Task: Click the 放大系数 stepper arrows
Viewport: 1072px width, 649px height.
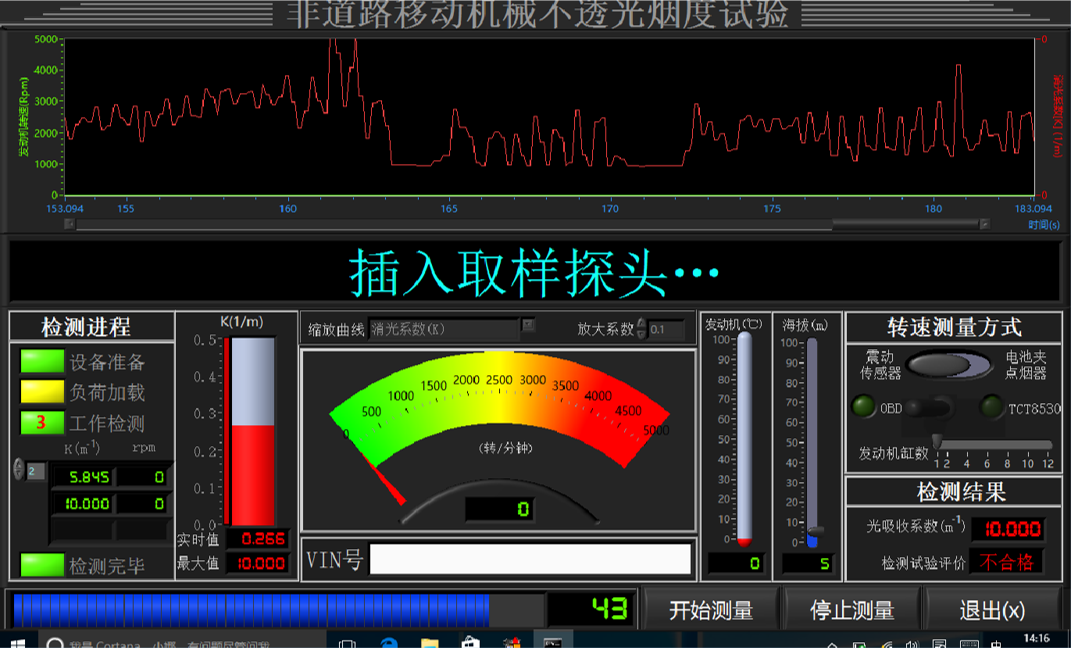Action: (x=641, y=328)
